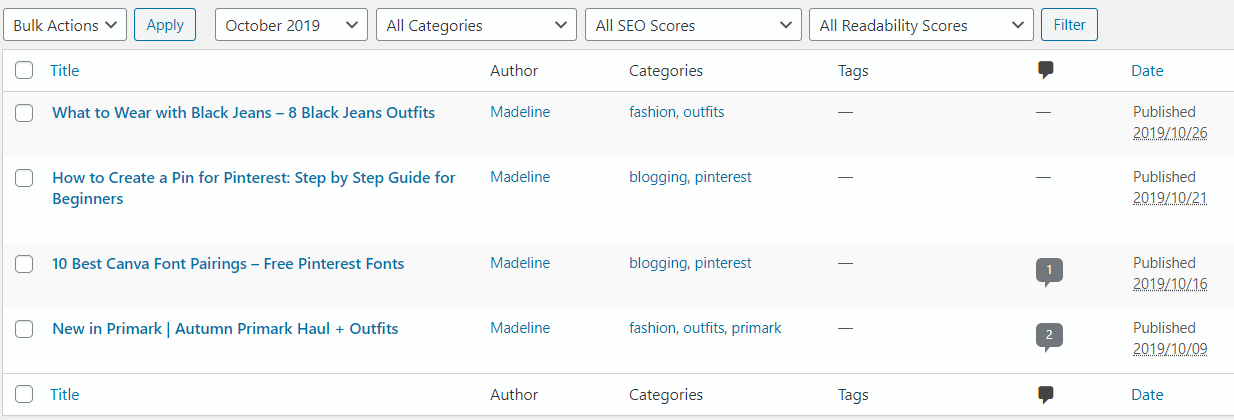Click blogging category on Create a Pin row
1234x420 pixels.
[x=658, y=177]
